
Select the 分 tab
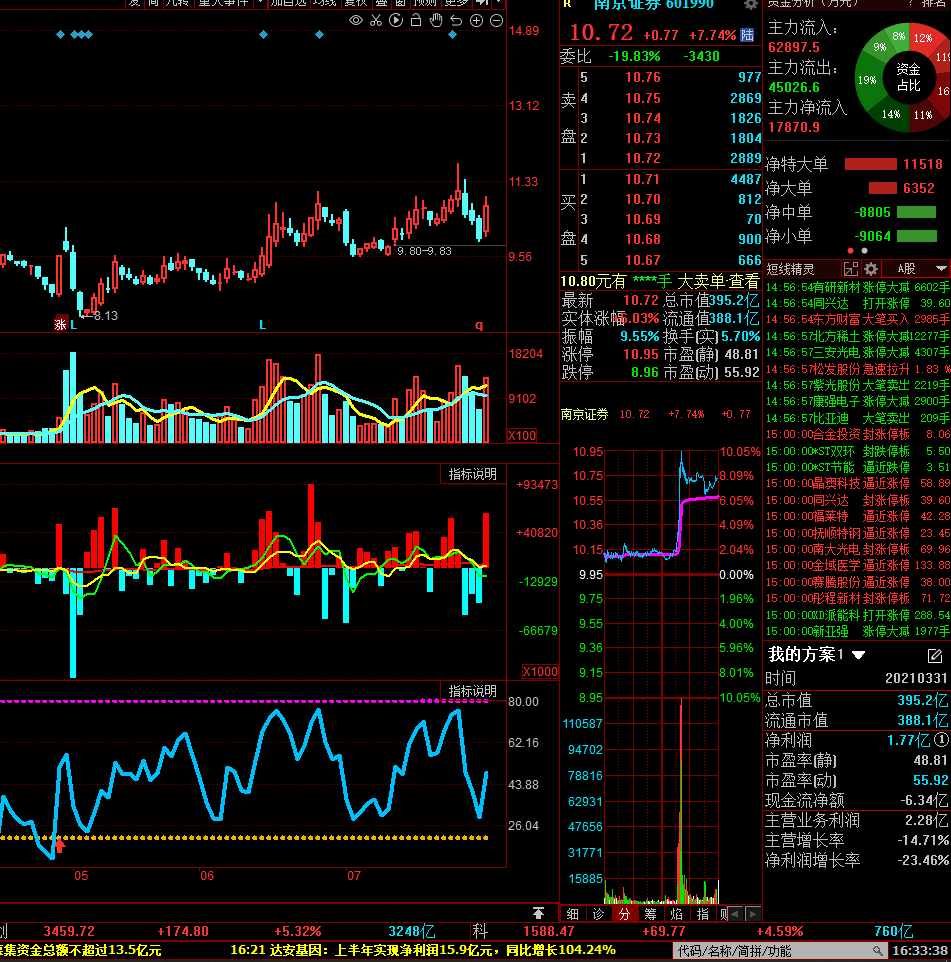(625, 914)
